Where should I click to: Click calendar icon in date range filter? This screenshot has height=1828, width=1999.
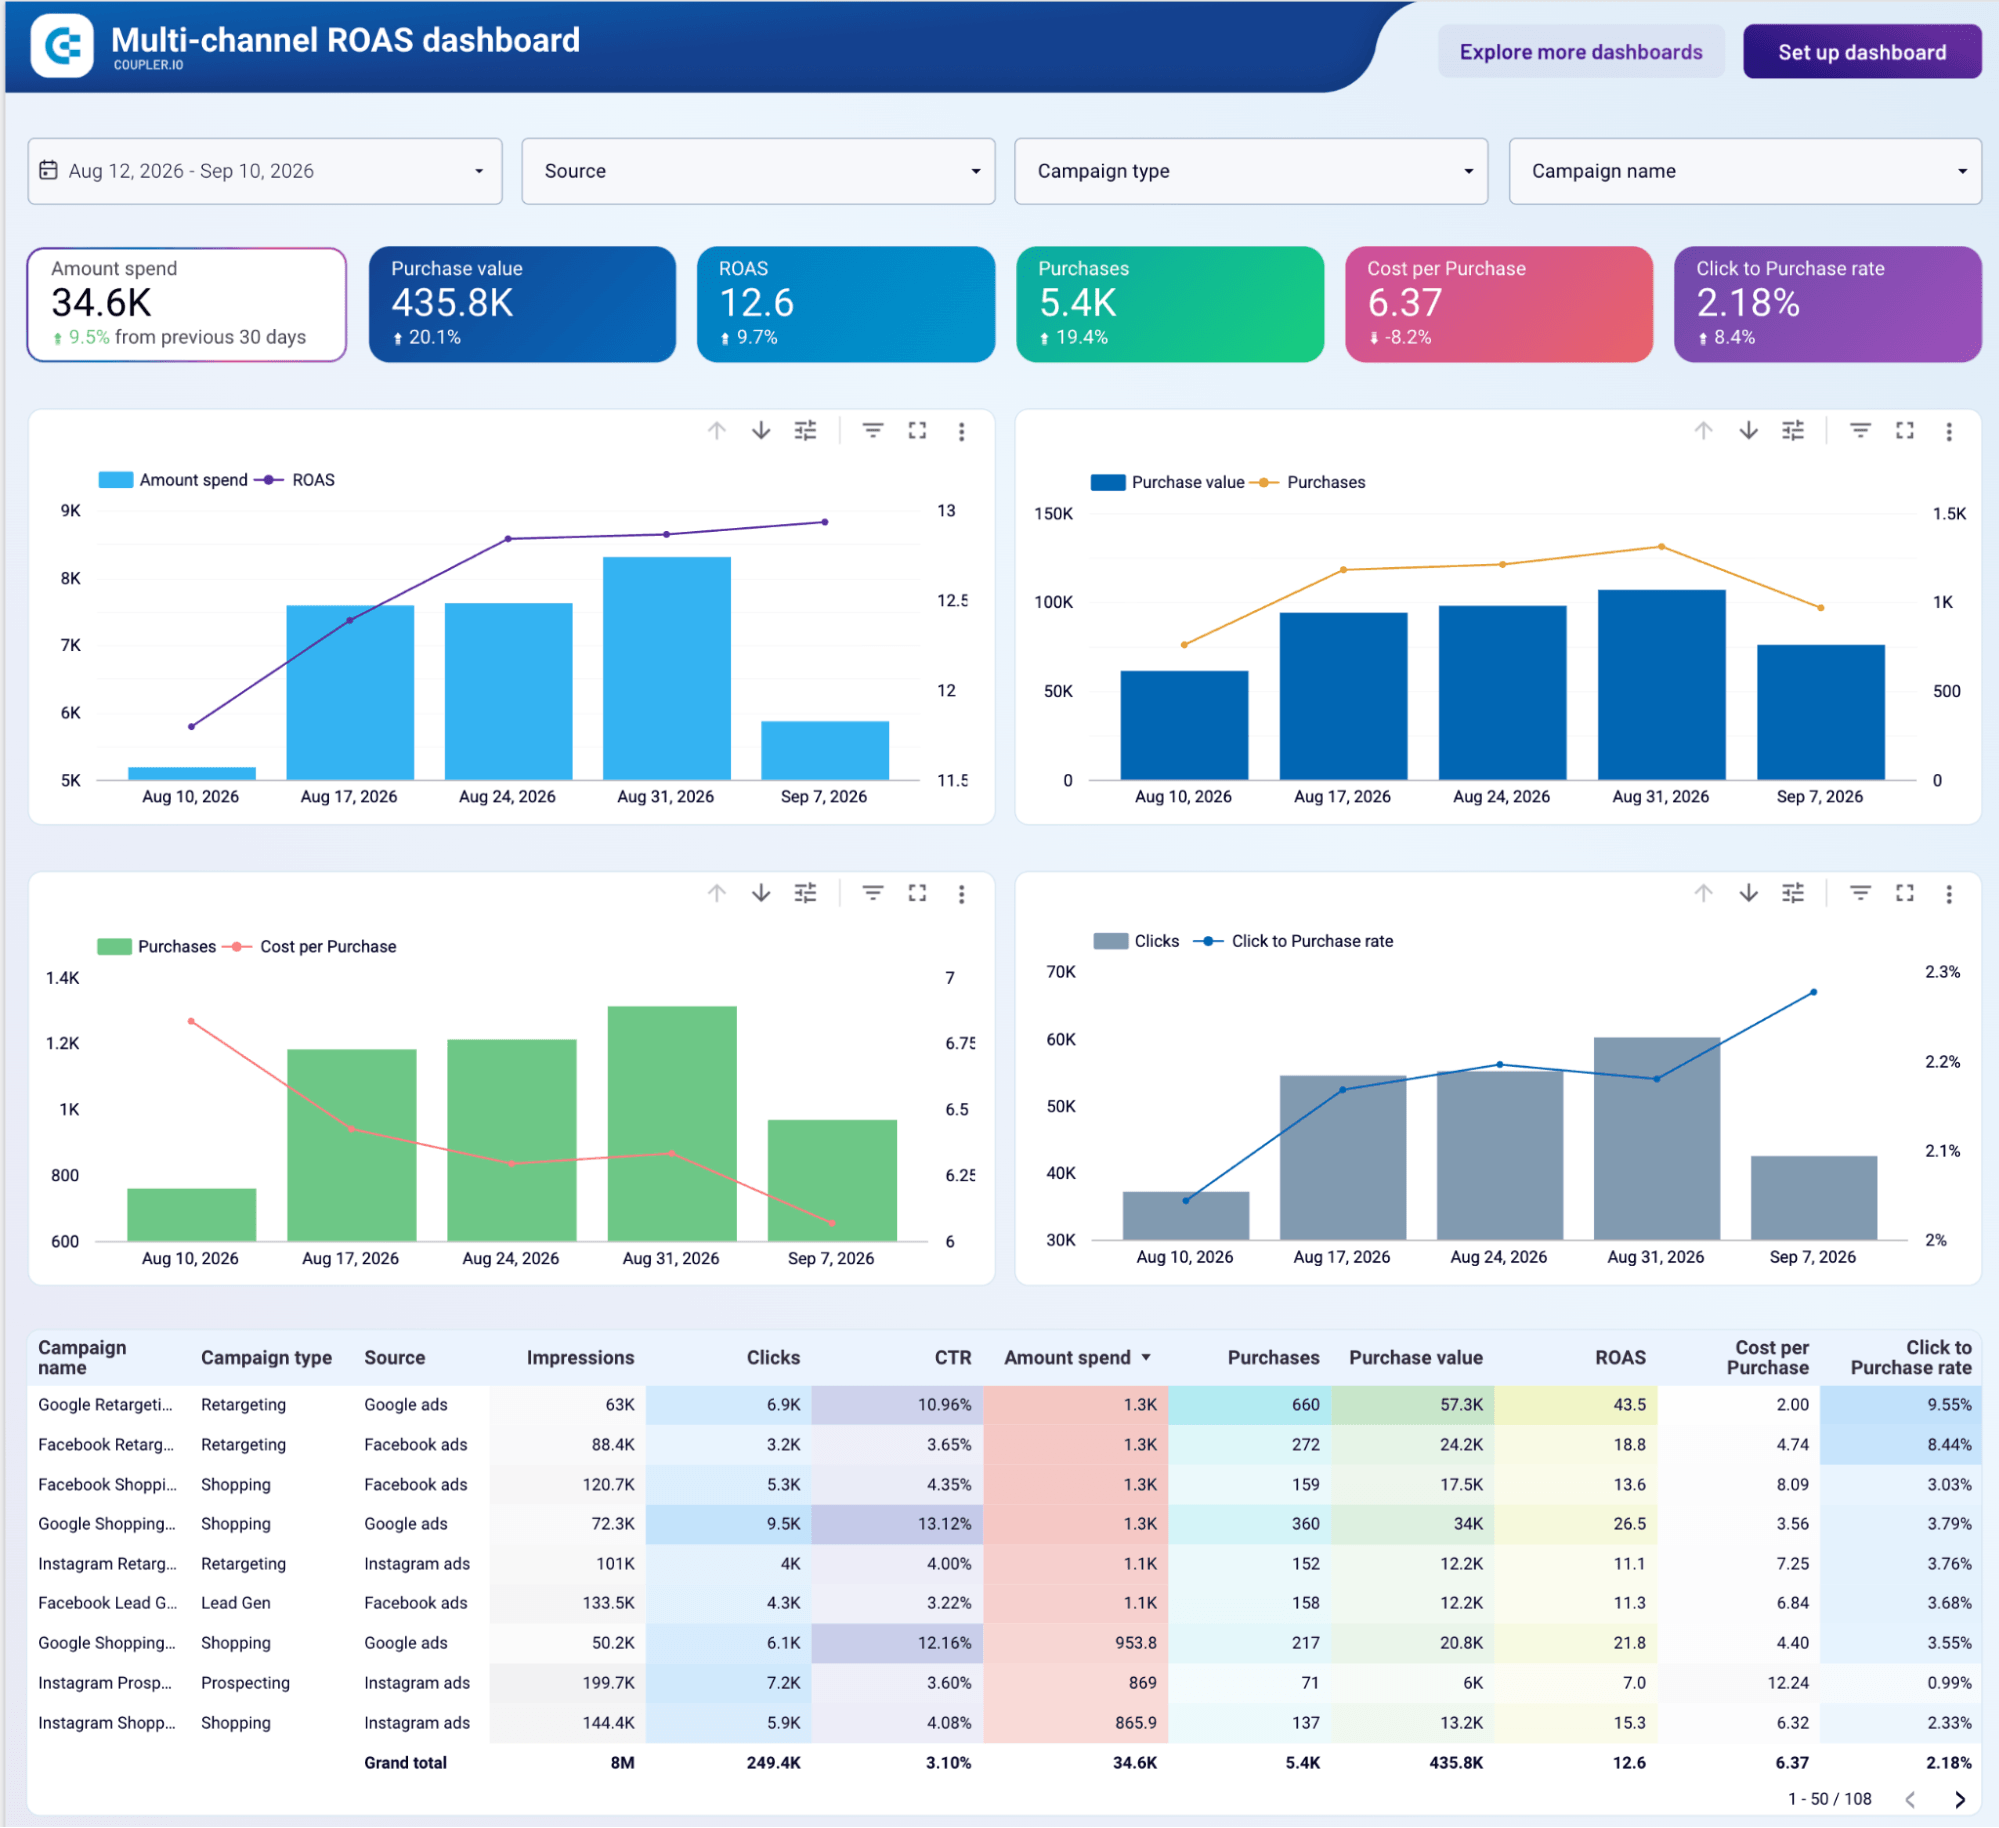pos(48,171)
